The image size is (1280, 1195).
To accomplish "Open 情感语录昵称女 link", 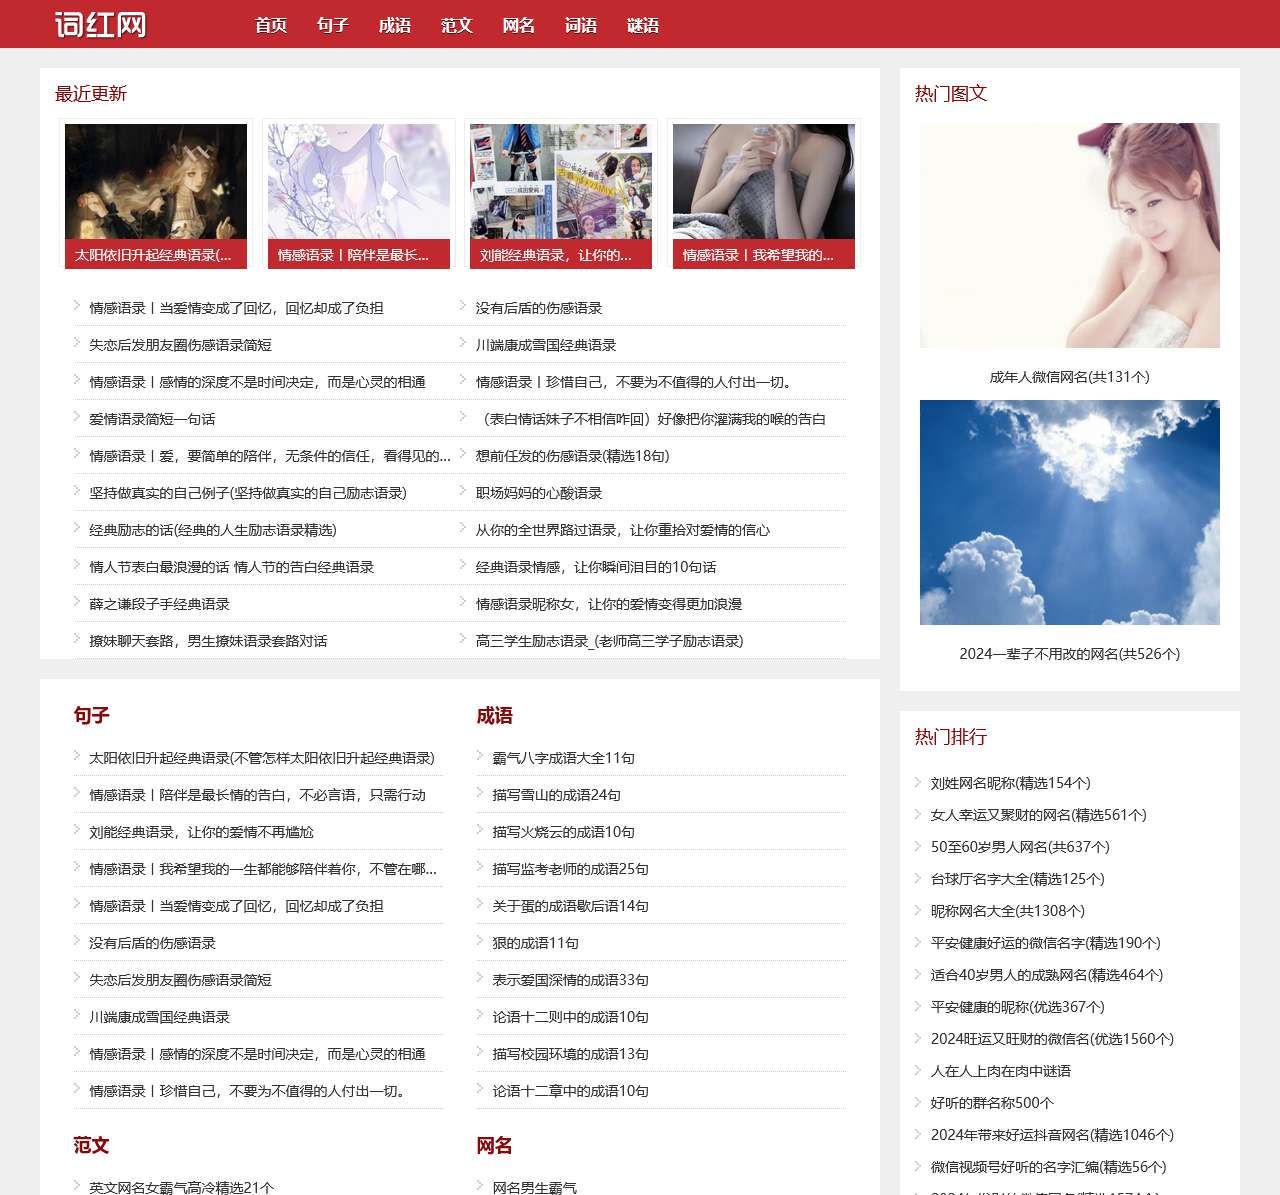I will pos(609,604).
